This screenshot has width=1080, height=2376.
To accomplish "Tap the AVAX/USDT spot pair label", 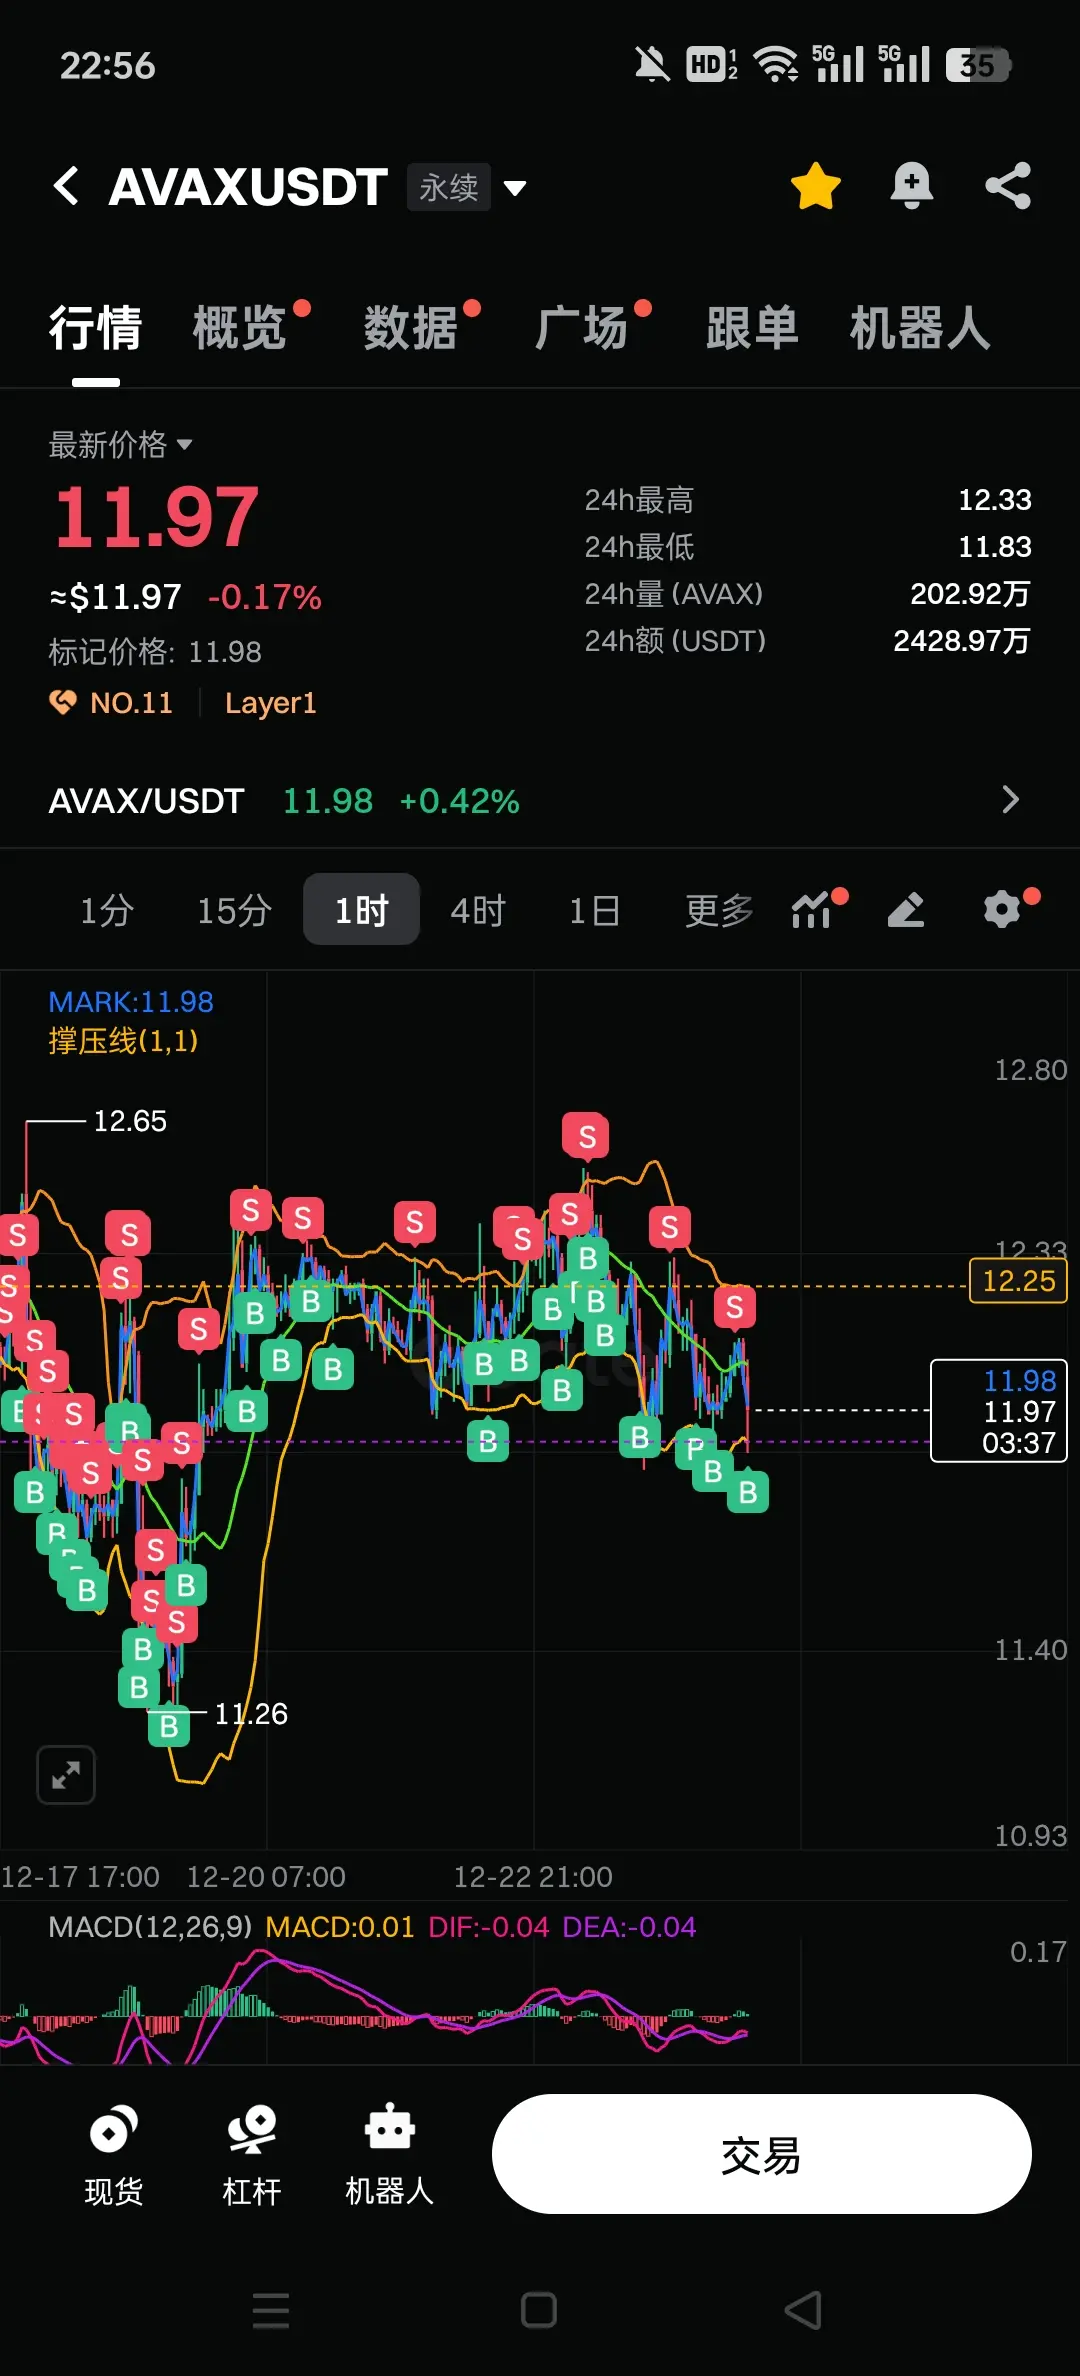I will tap(146, 801).
